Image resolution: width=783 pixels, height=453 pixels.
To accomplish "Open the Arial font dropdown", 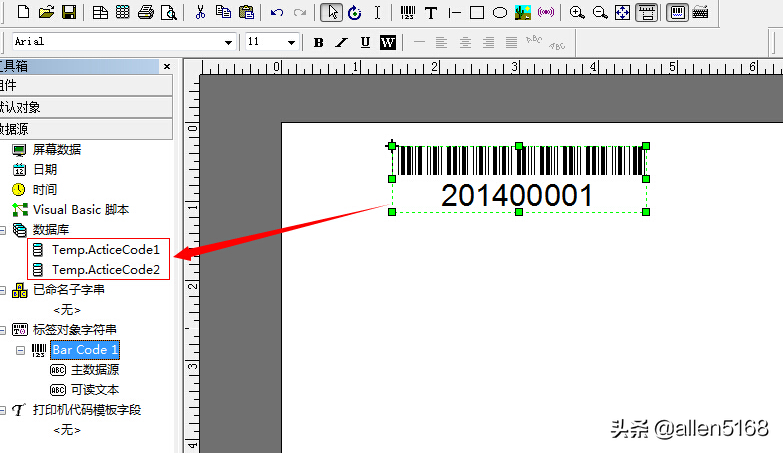I will click(228, 42).
